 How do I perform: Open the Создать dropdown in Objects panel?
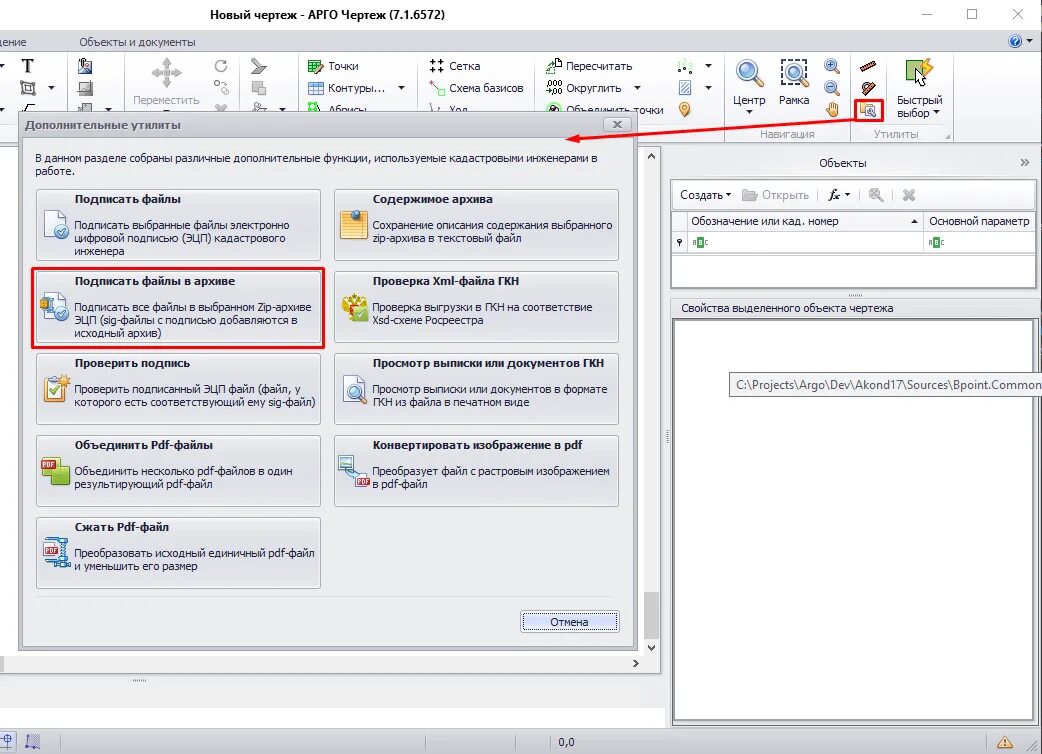tap(705, 195)
